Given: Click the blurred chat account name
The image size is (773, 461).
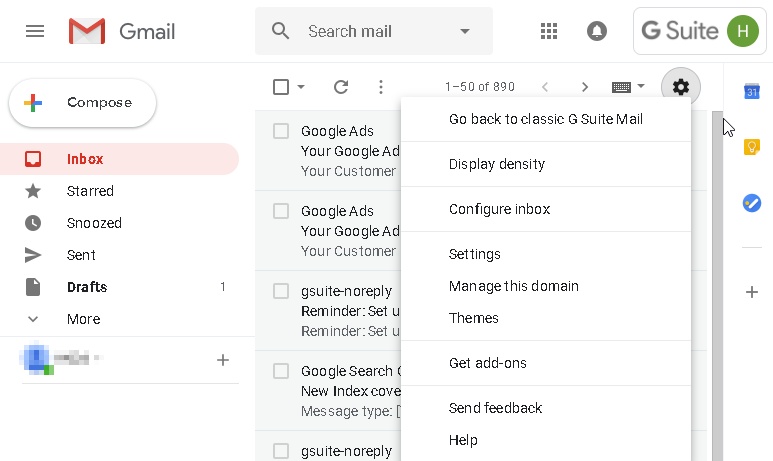Looking at the screenshot, I should click(x=78, y=358).
